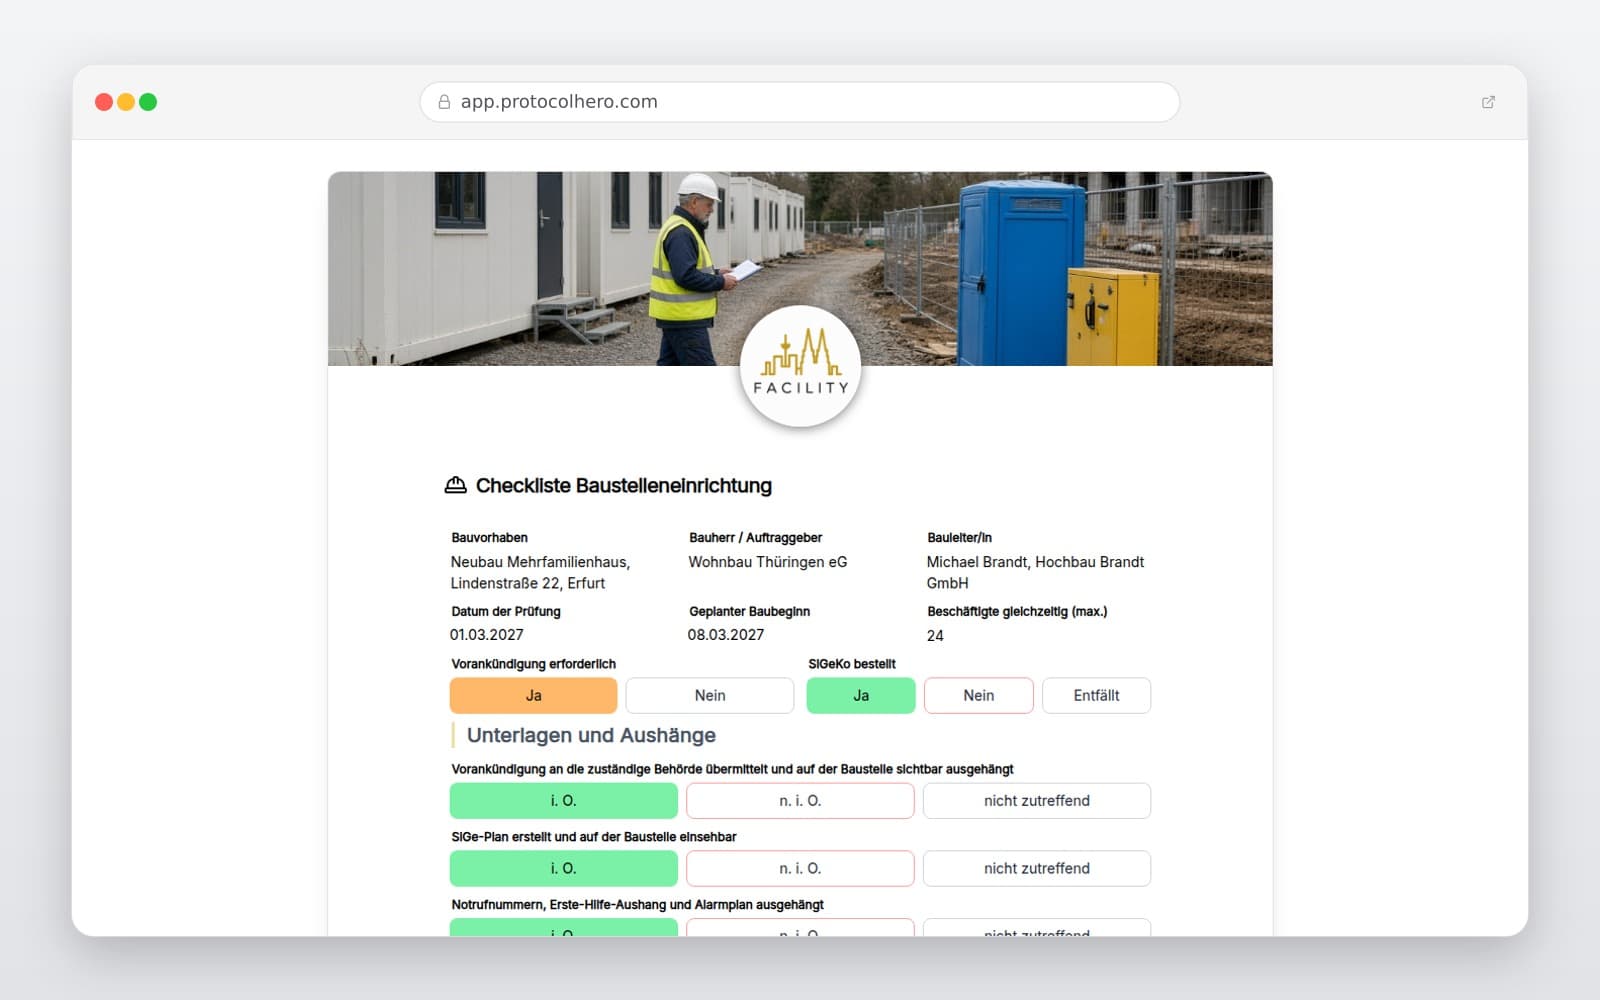Click the Unterlagen und Aushänge section heading
Screen dimensions: 1600x1000
tap(591, 735)
